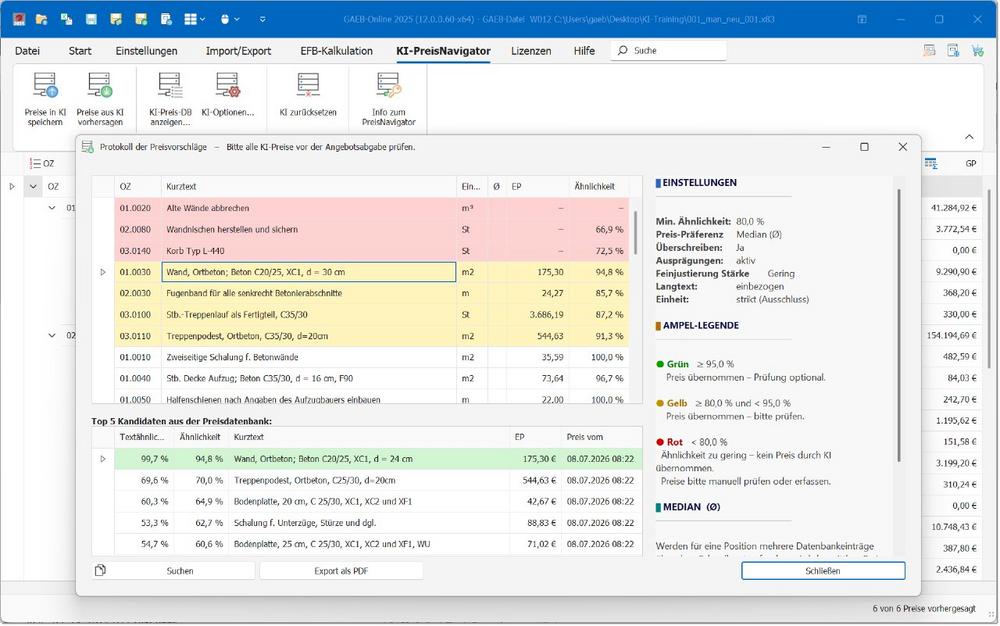The height and width of the screenshot is (626, 1000).
Task: Close the Protokoll der Preisvorschläge dialog
Action: tap(902, 147)
